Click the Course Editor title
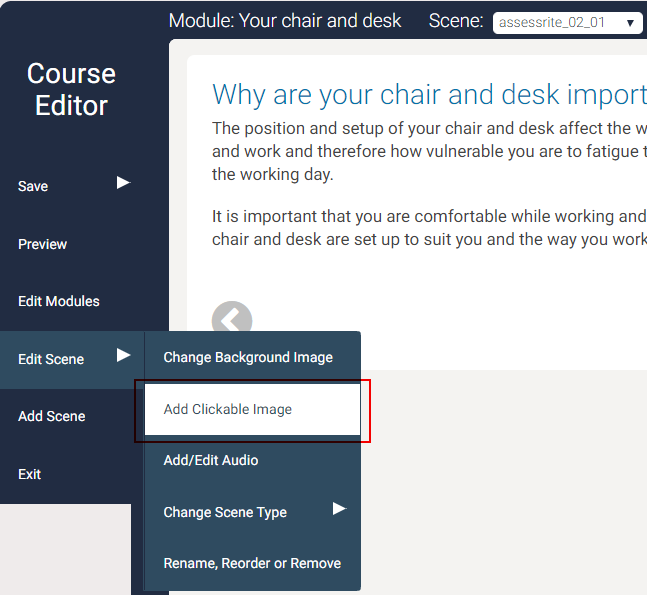 71,89
